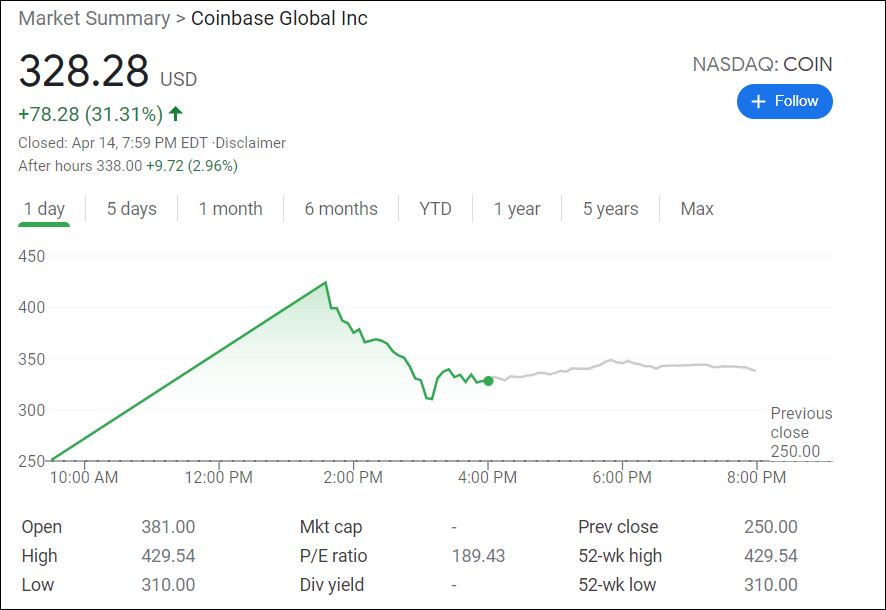Follow the Coinbase stock
The width and height of the screenshot is (886, 610).
785,102
